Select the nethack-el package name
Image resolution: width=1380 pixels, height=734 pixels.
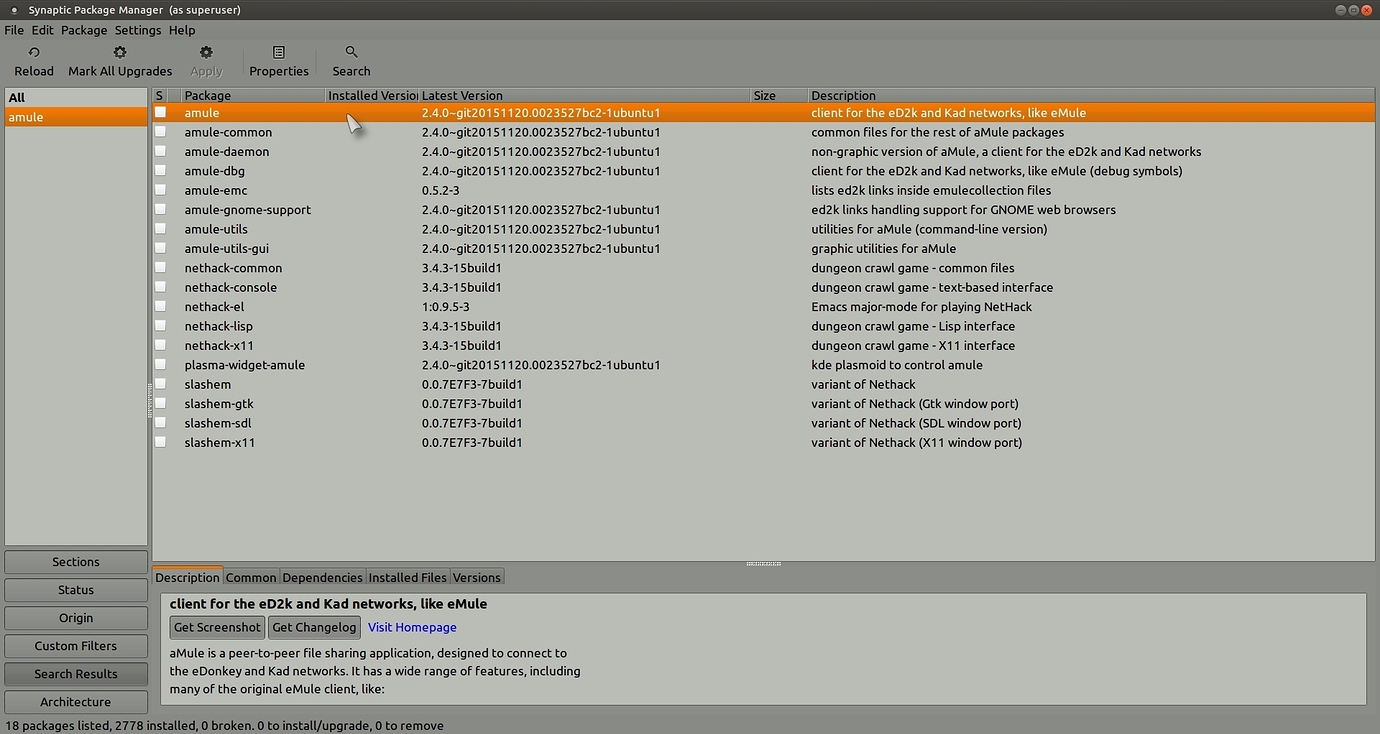click(x=214, y=307)
